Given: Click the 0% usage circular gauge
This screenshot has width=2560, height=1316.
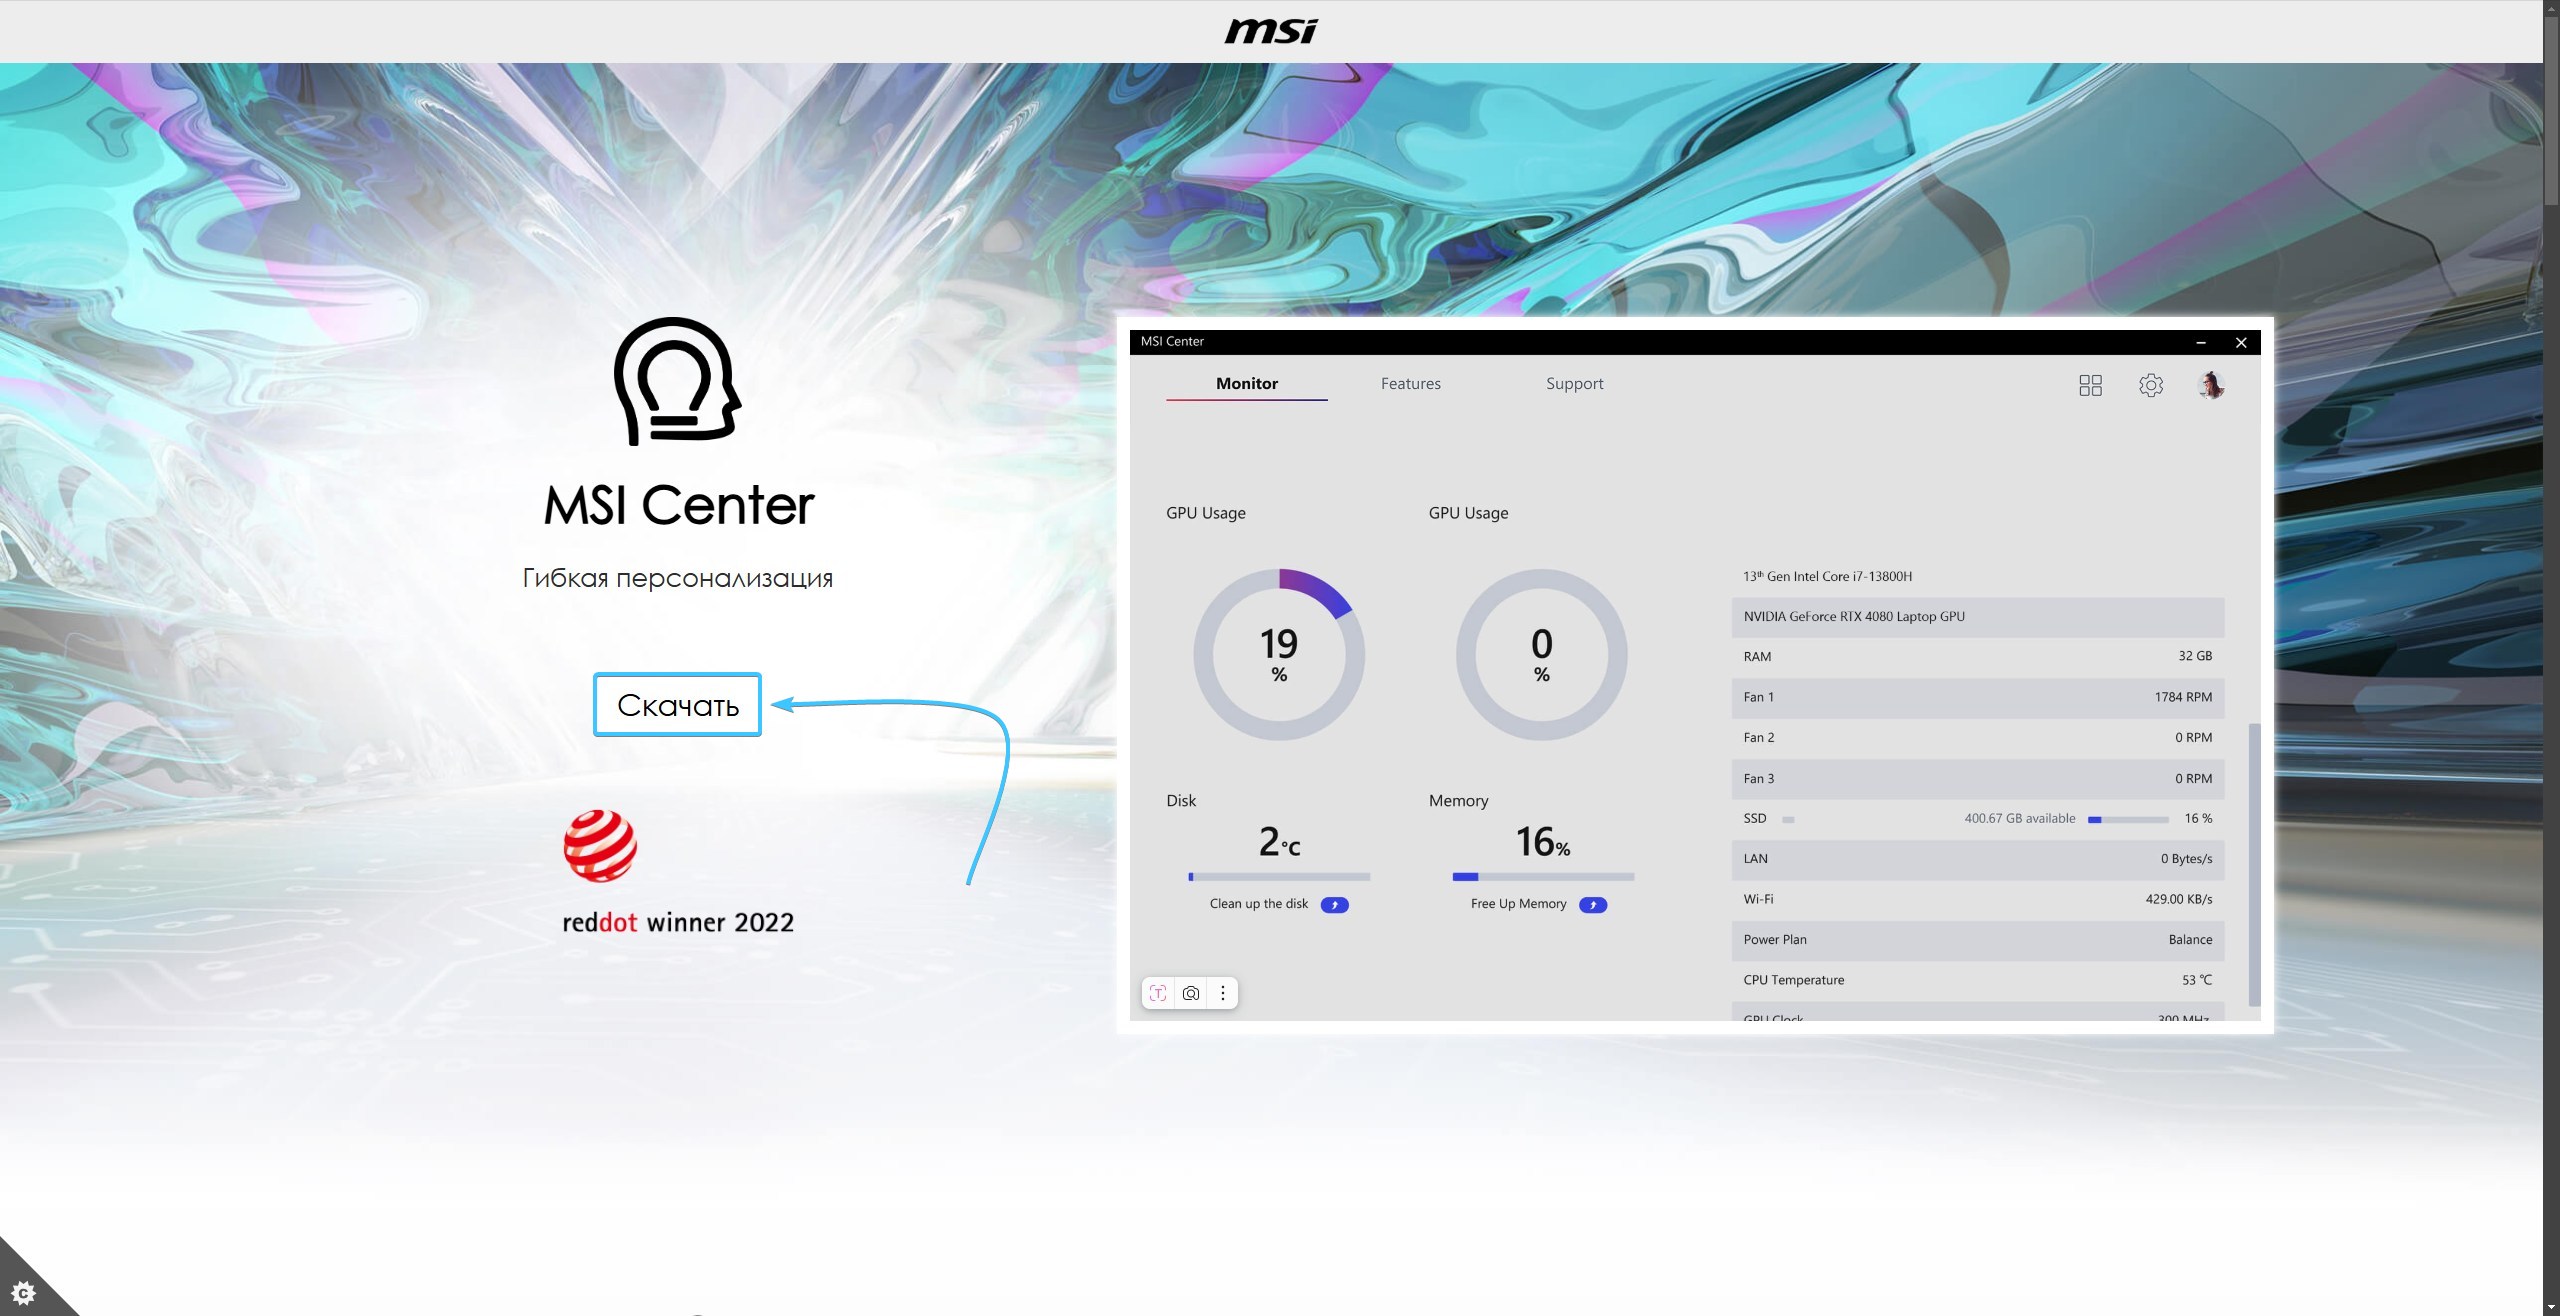Looking at the screenshot, I should tap(1541, 655).
